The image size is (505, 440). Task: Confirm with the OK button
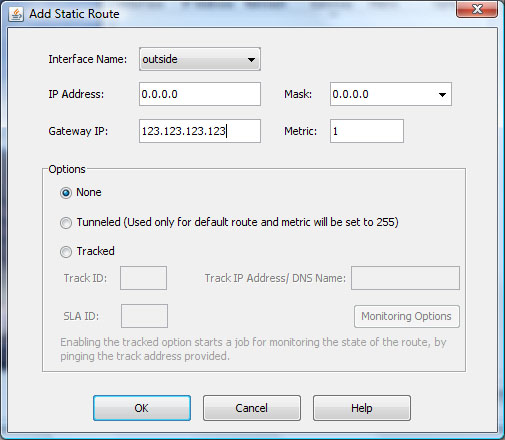(142, 408)
